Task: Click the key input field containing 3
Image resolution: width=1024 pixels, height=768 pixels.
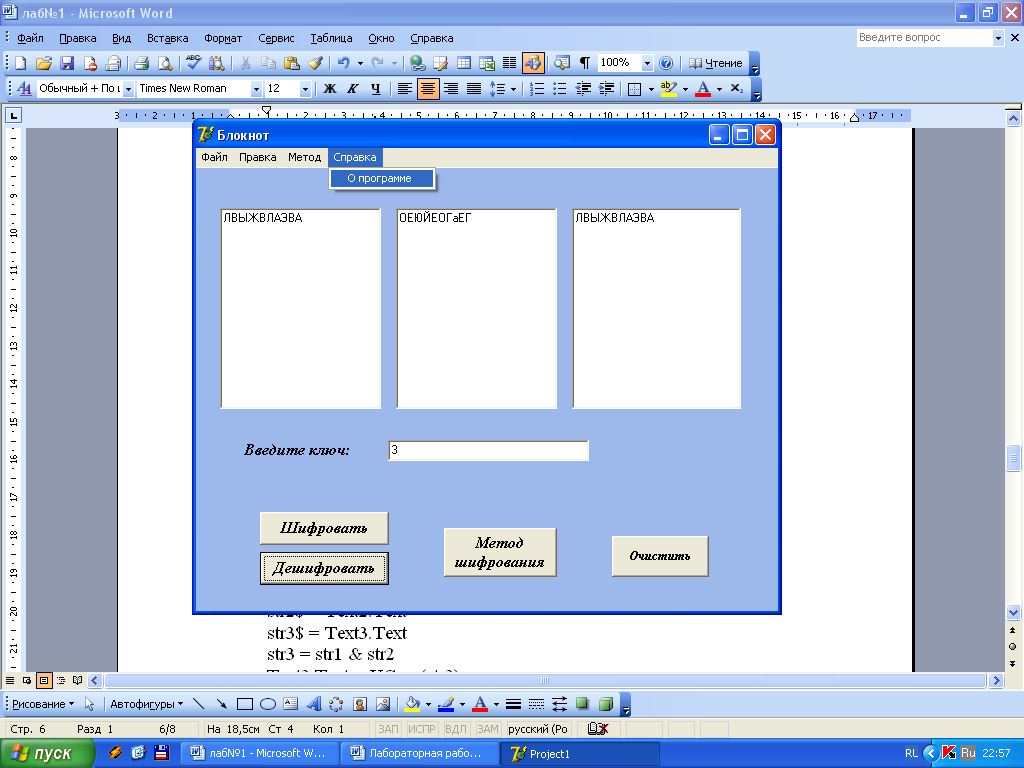Action: coord(488,451)
